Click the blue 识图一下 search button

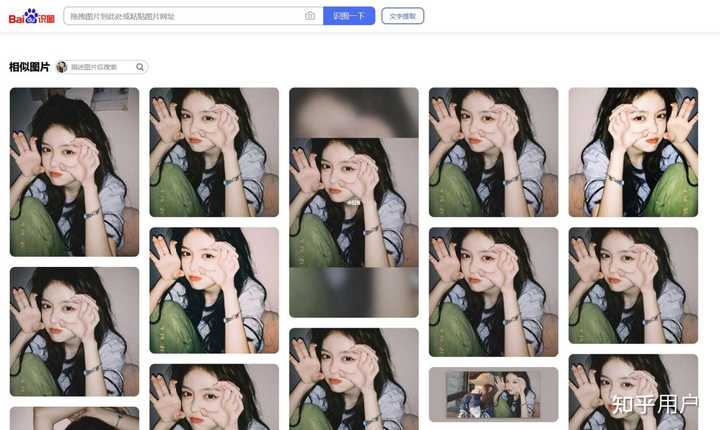(349, 16)
